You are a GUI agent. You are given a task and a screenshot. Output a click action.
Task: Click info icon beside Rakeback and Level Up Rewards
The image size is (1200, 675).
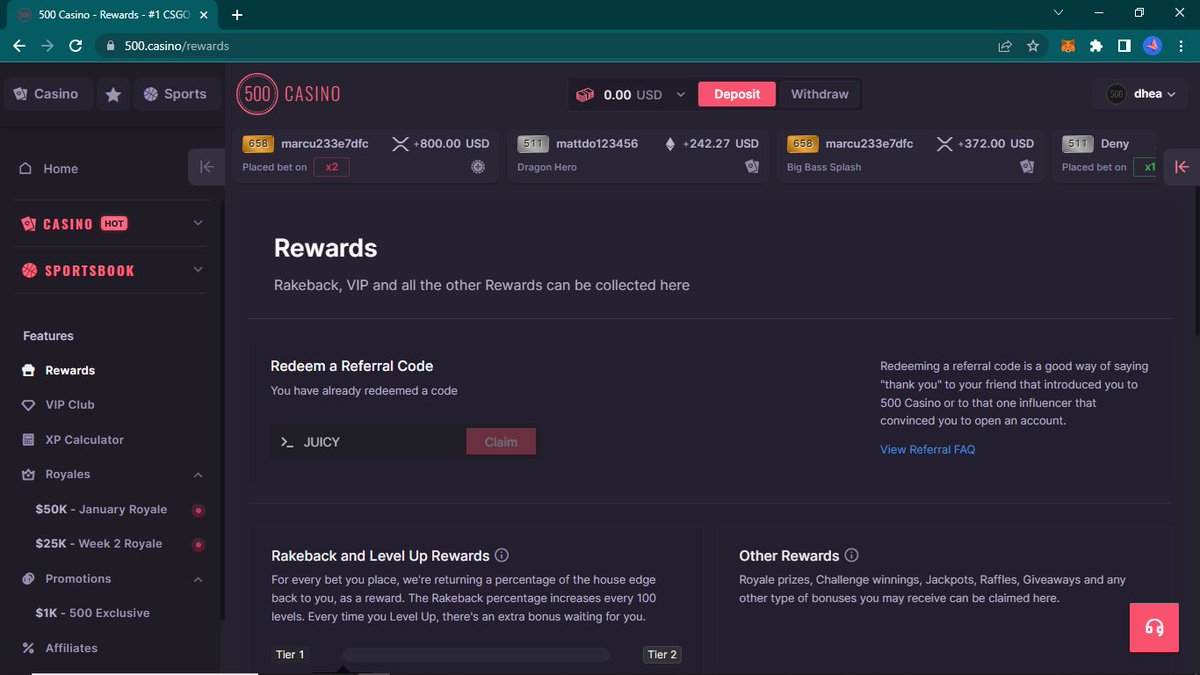click(502, 555)
